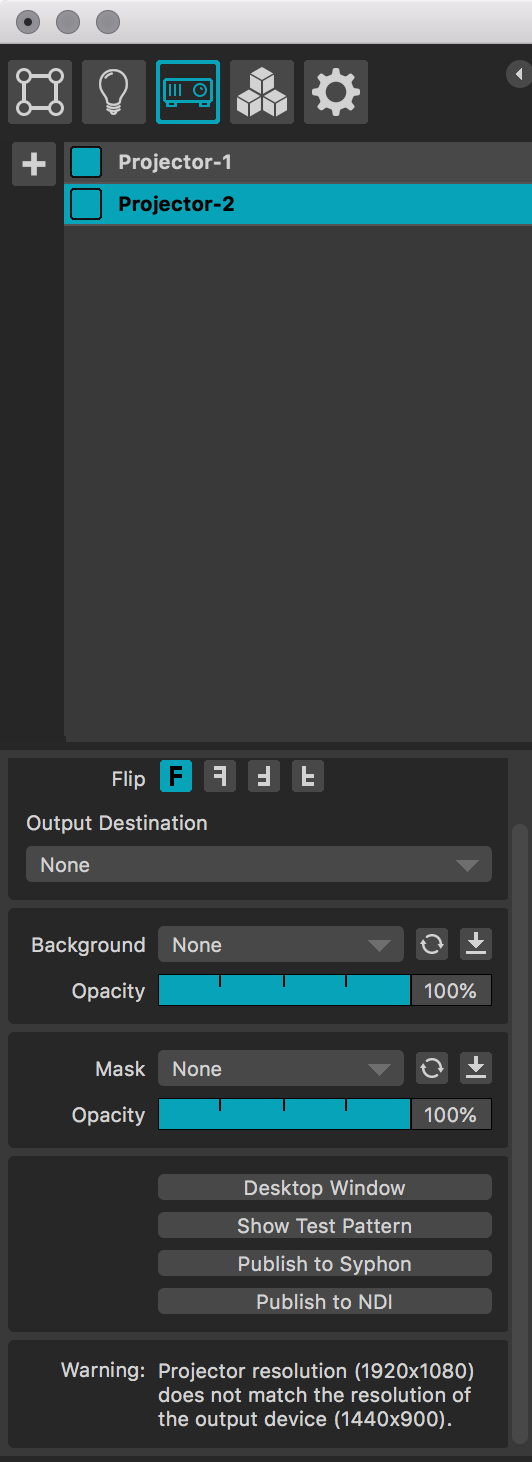
Task: Select the normal F flip option
Action: [176, 776]
